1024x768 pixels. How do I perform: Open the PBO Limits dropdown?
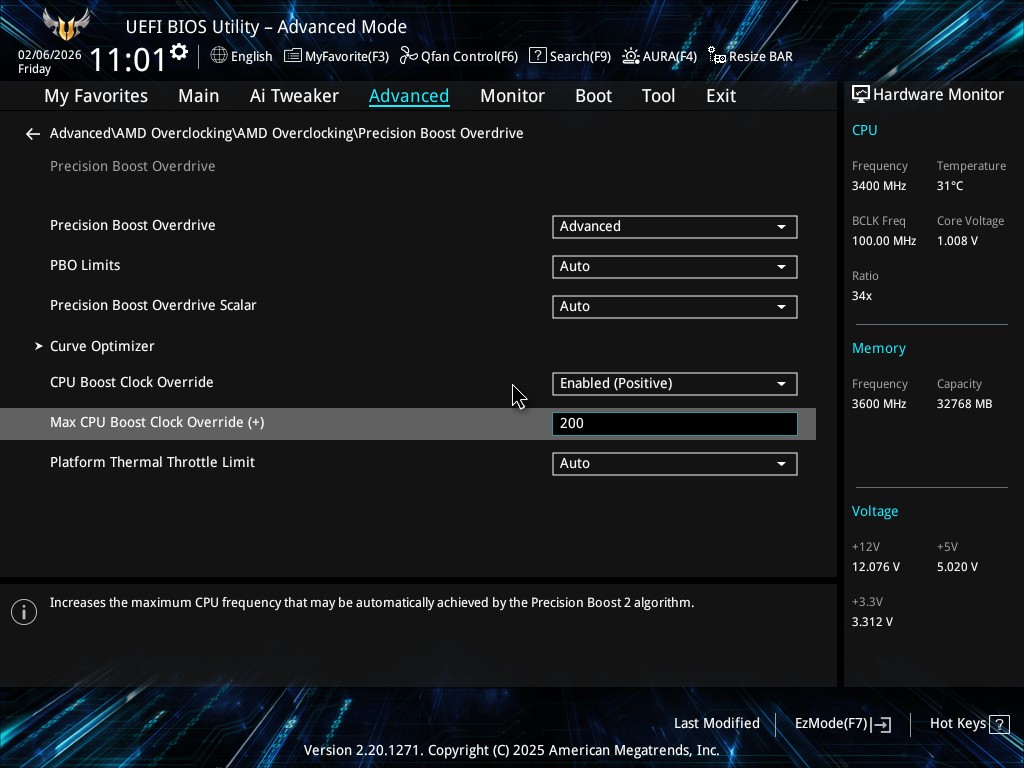(x=675, y=266)
